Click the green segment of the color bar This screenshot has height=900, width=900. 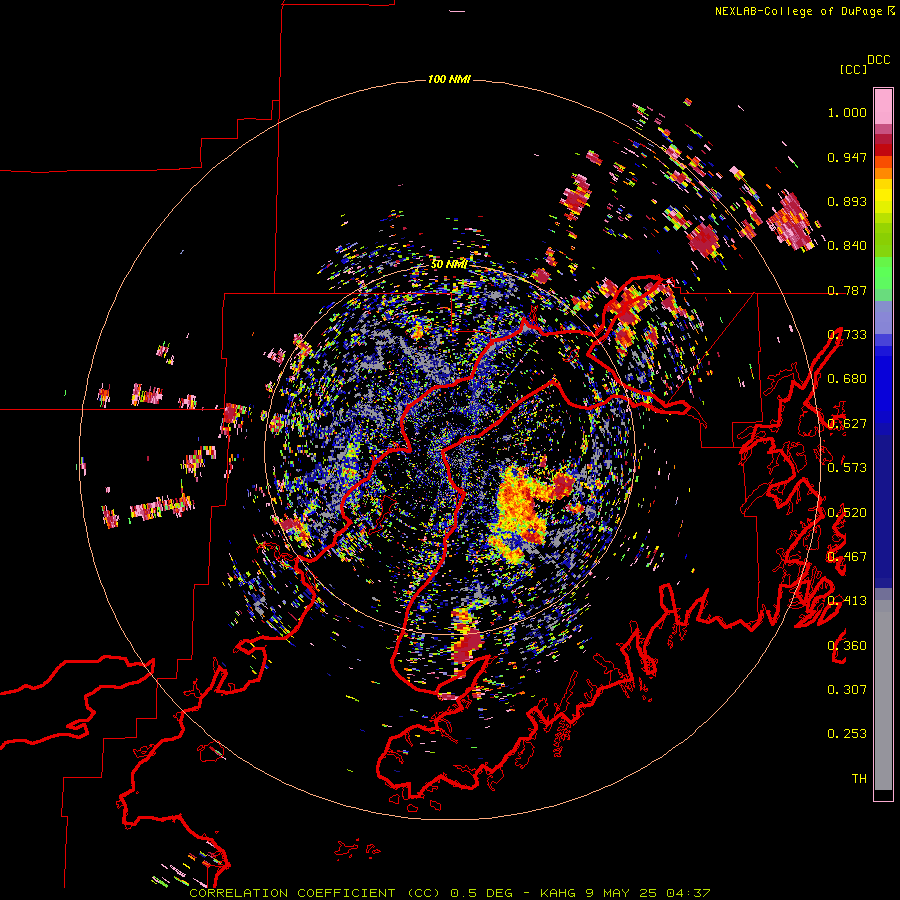pos(883,273)
